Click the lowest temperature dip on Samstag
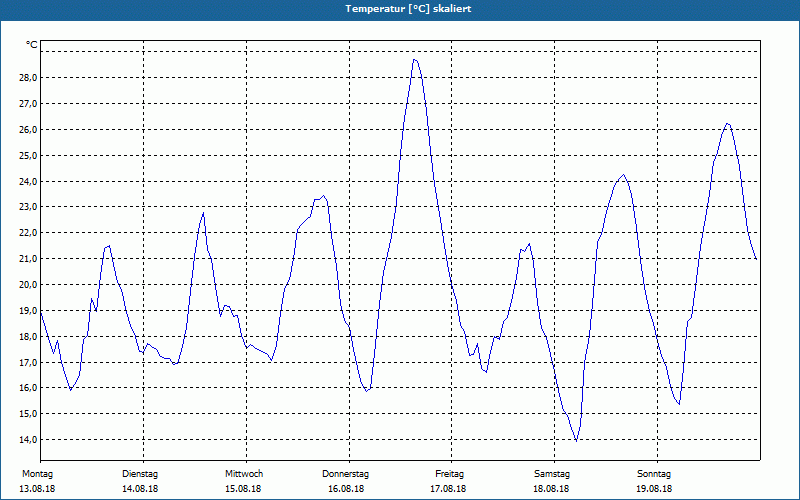This screenshot has height=500, width=800. pyautogui.click(x=576, y=440)
